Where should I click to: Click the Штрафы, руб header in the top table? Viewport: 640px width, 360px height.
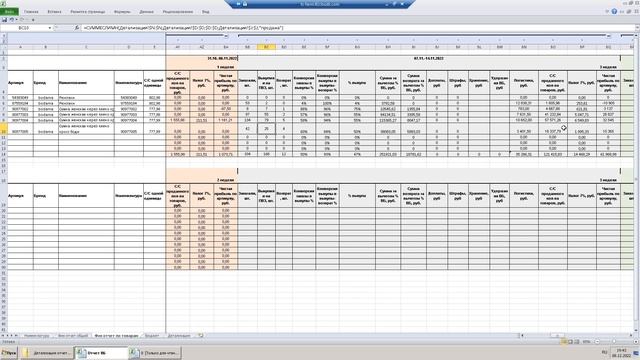point(458,82)
